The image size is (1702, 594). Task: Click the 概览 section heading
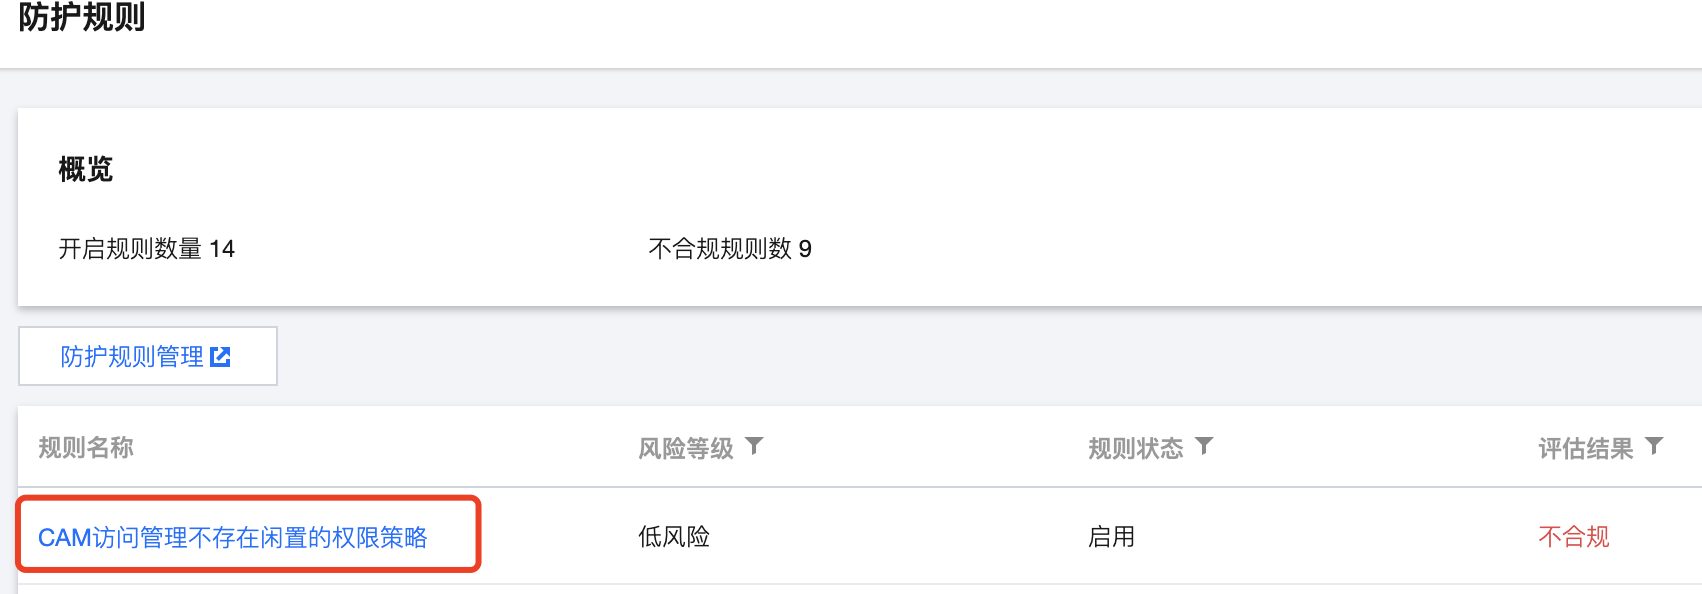86,170
